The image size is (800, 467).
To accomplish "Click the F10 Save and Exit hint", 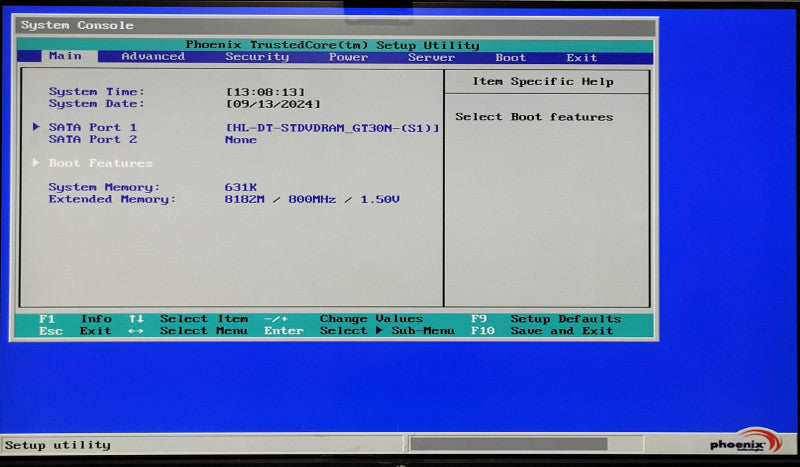I will click(542, 331).
